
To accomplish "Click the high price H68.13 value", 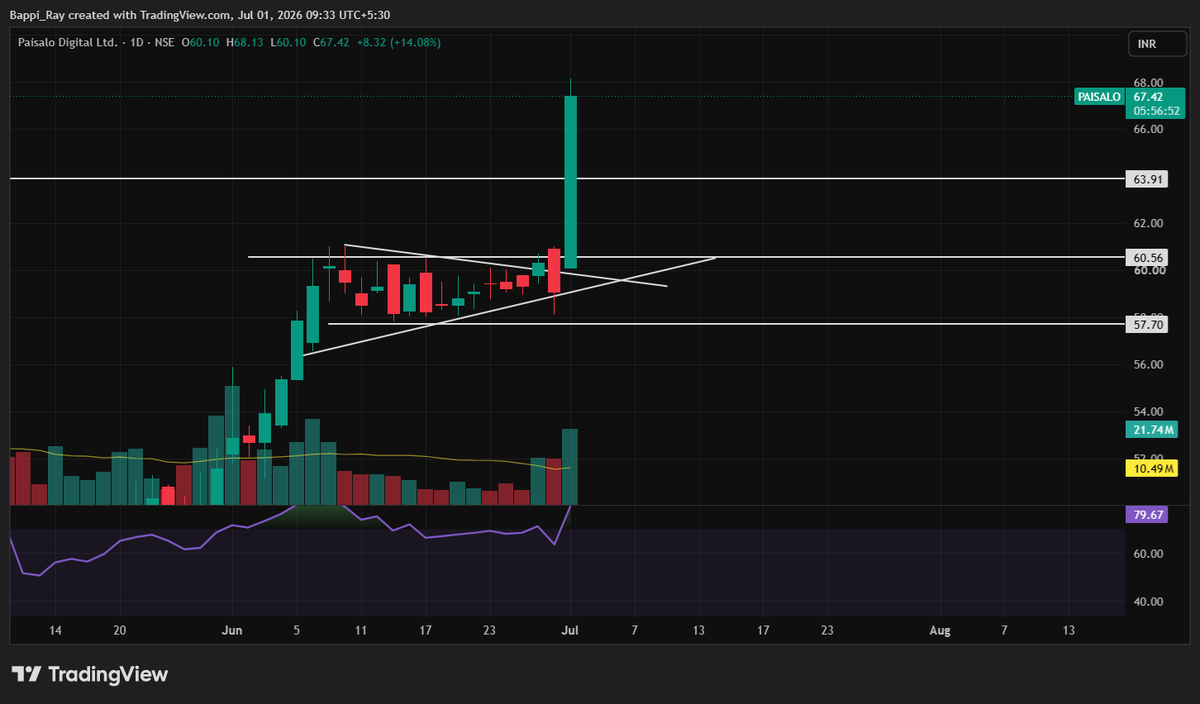I will 246,42.
